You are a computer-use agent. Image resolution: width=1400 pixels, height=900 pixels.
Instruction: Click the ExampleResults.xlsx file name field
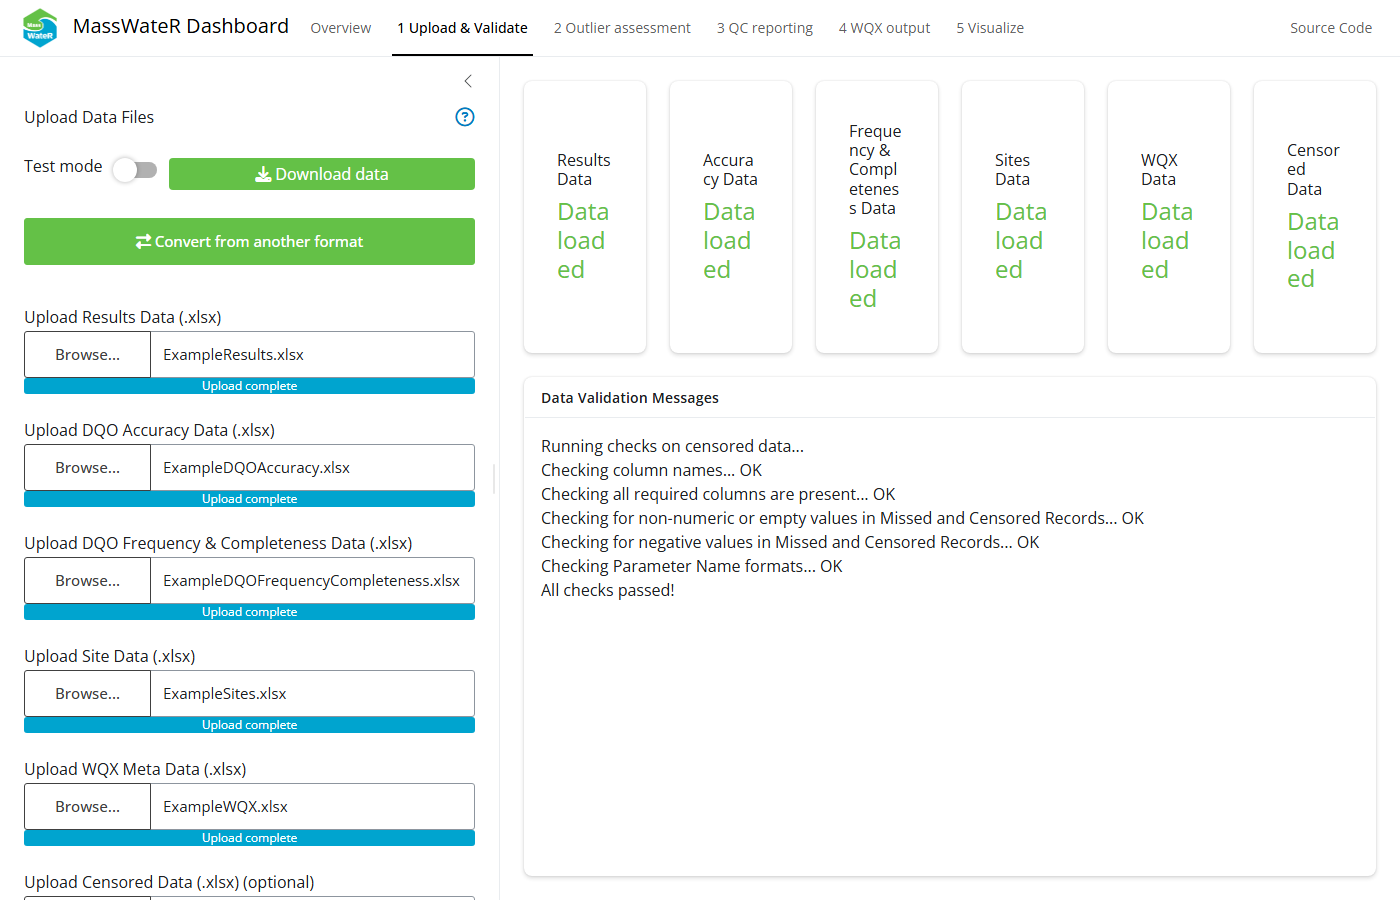click(313, 355)
